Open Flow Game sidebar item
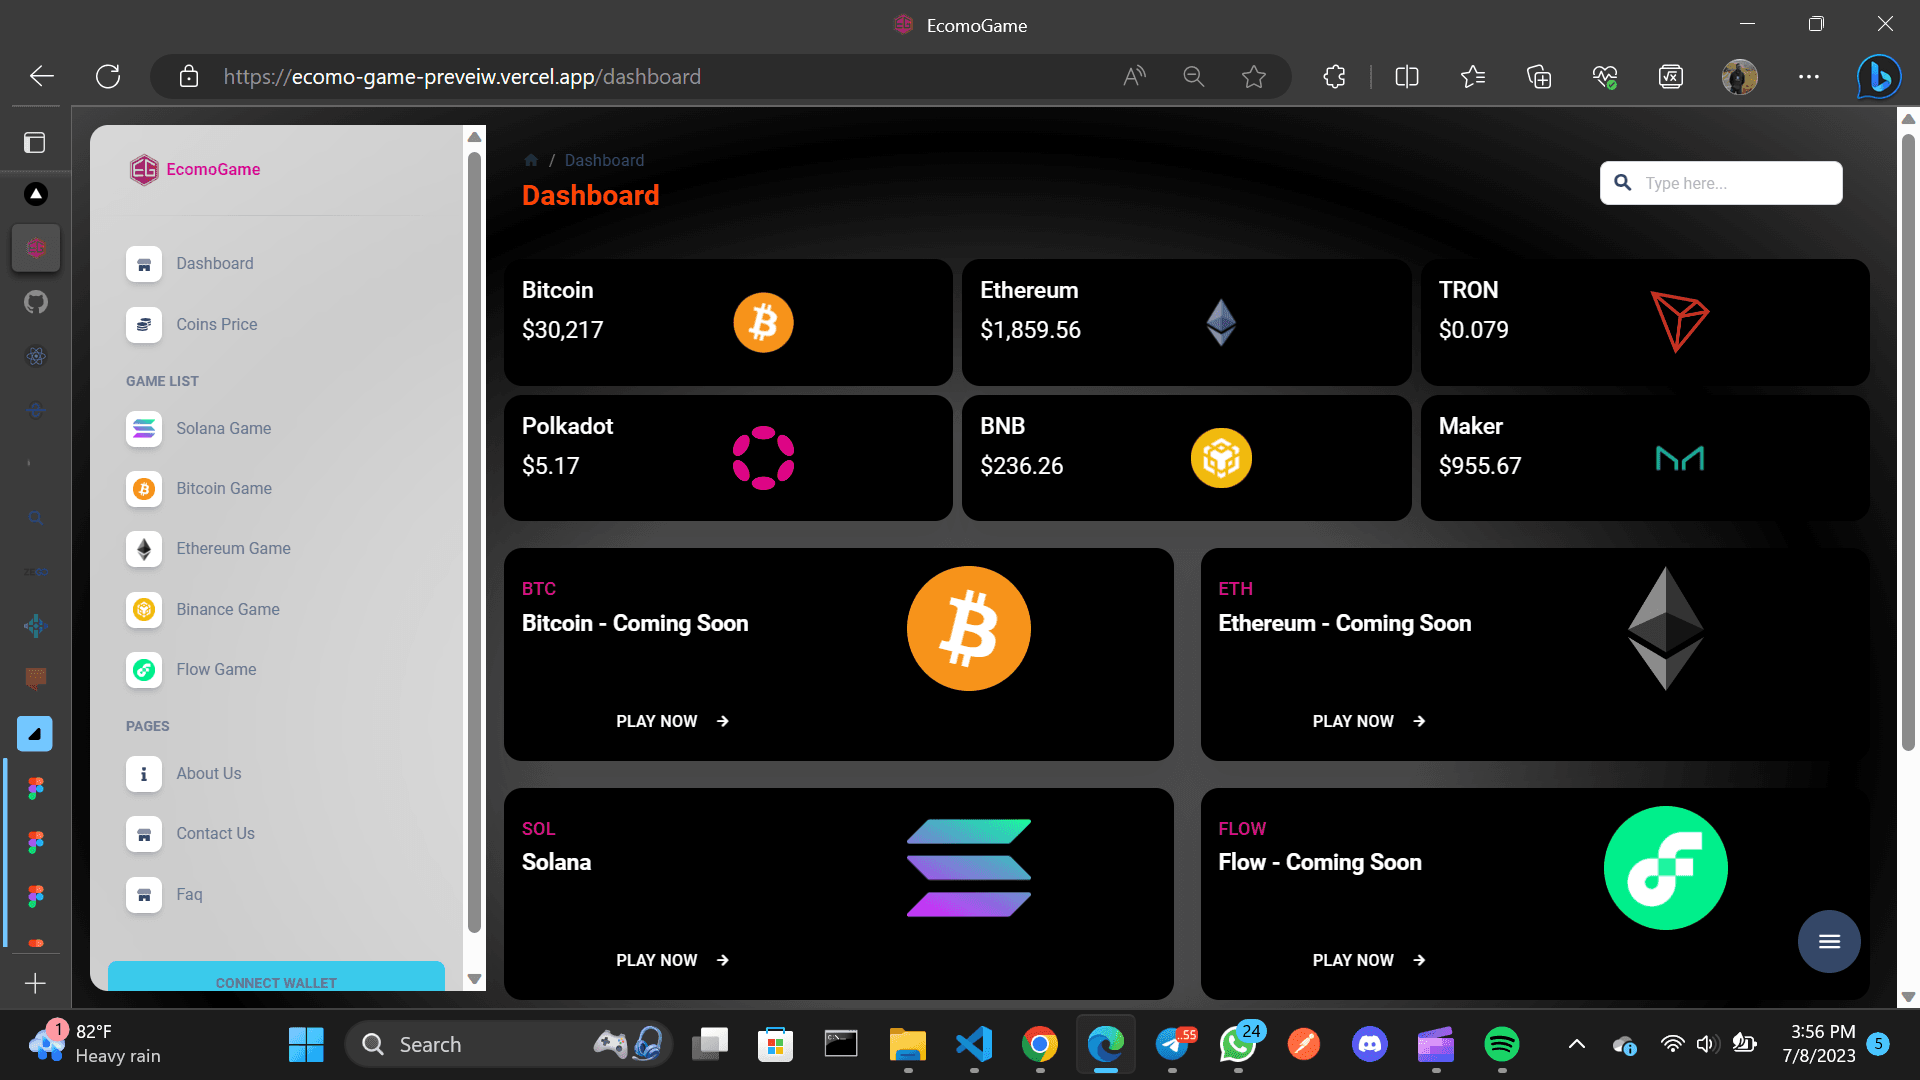 216,669
